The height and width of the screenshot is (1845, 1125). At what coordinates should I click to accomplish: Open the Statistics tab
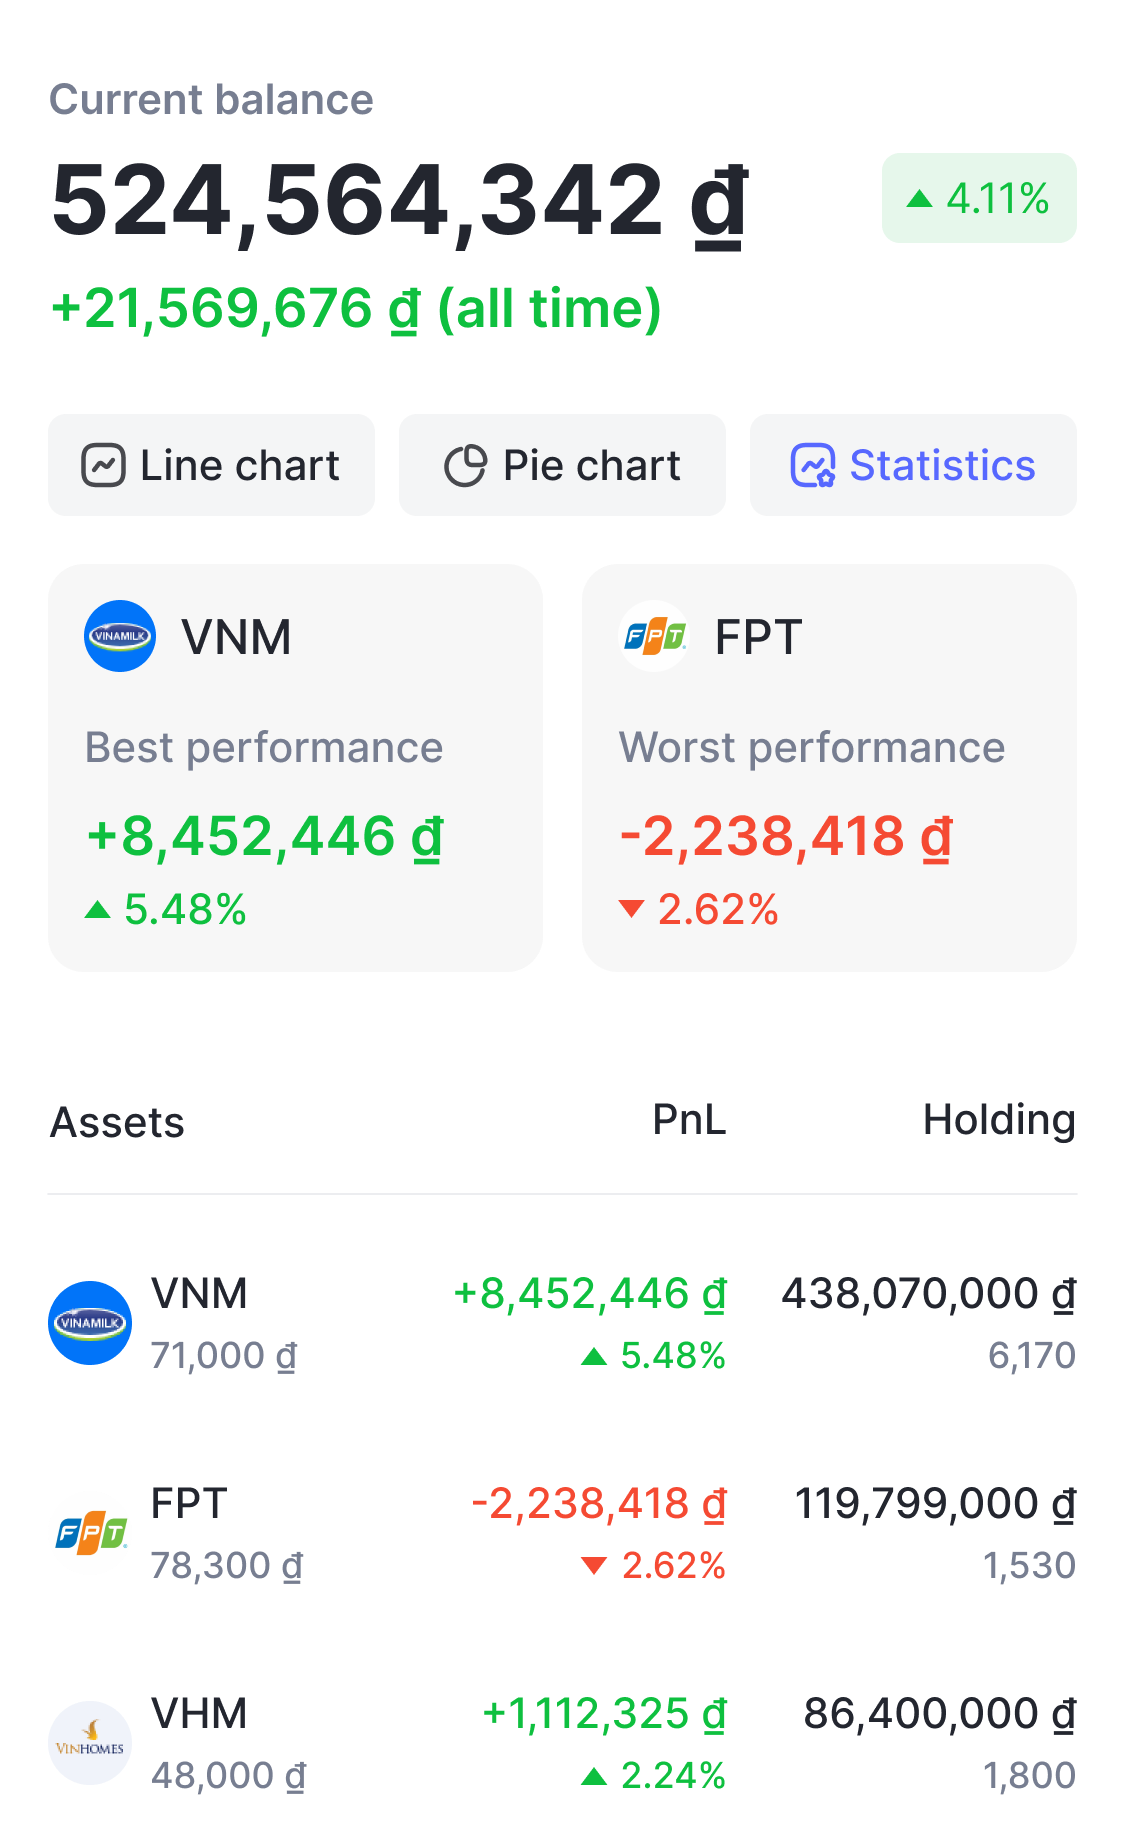[913, 465]
